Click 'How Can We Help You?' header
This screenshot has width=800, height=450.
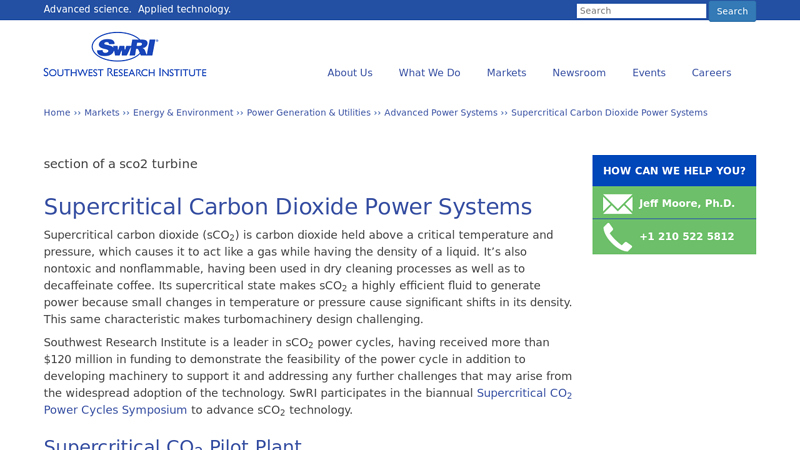674,170
